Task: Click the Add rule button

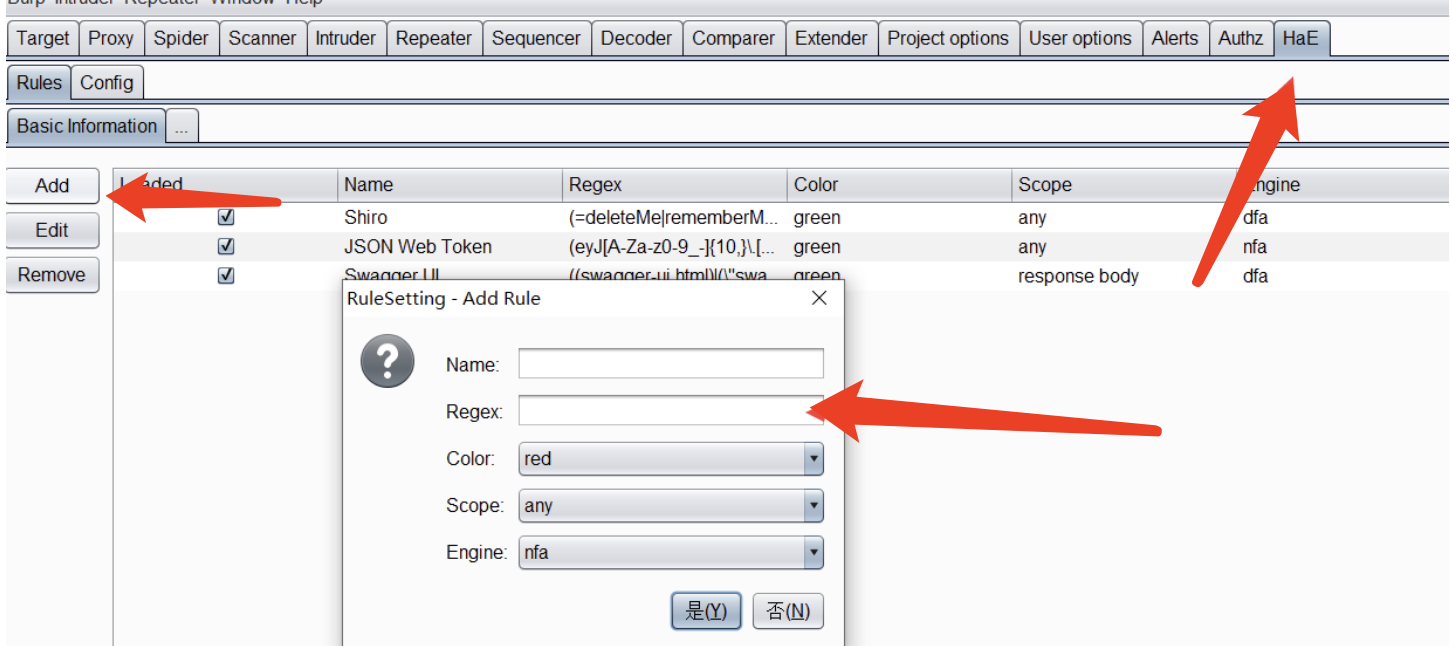Action: (52, 186)
